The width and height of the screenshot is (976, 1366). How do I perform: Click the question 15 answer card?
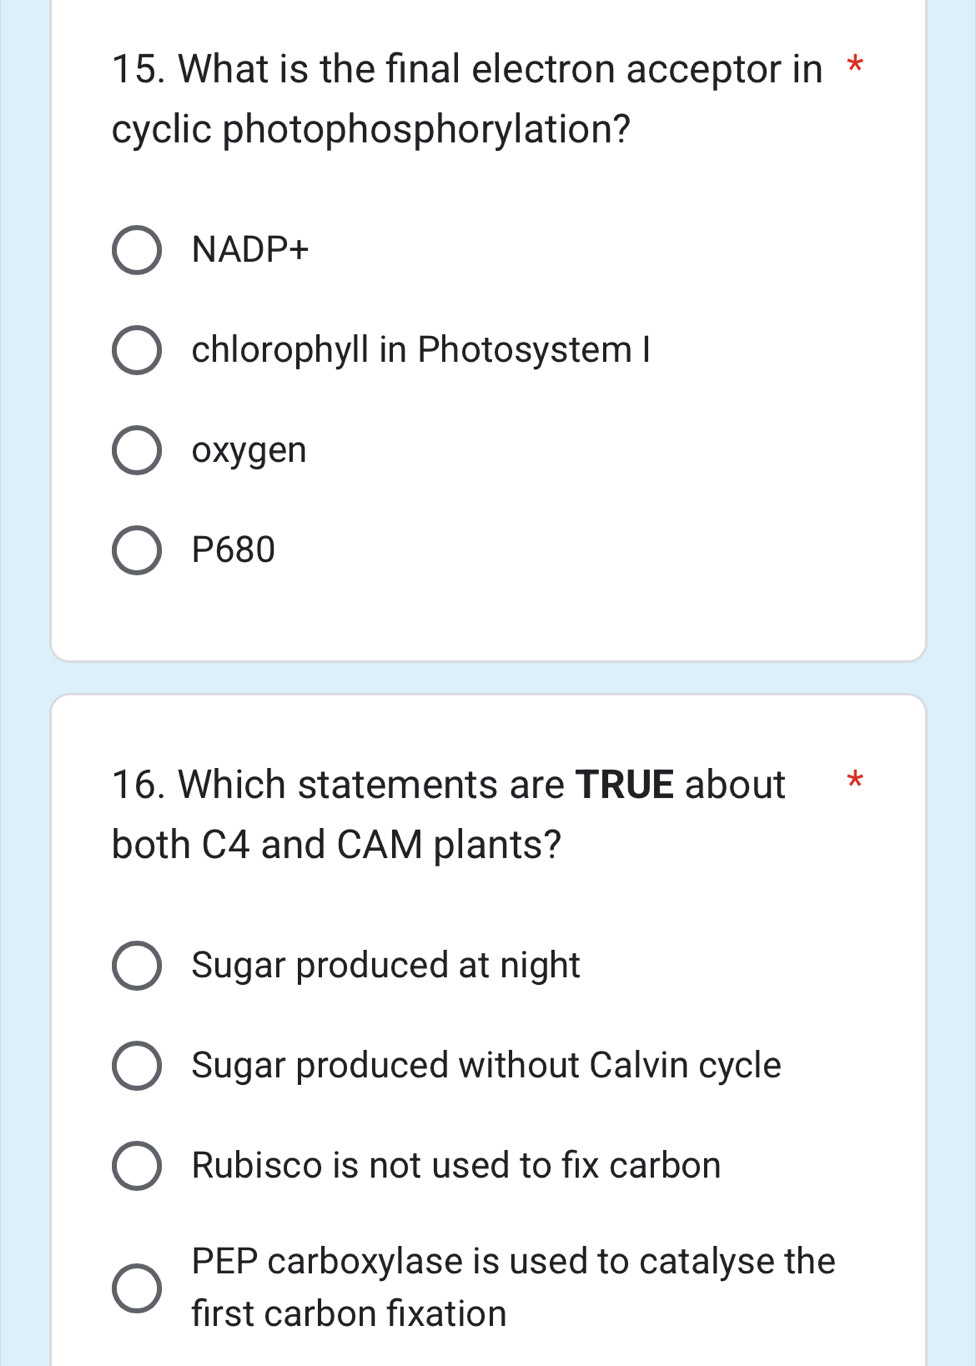tap(490, 330)
